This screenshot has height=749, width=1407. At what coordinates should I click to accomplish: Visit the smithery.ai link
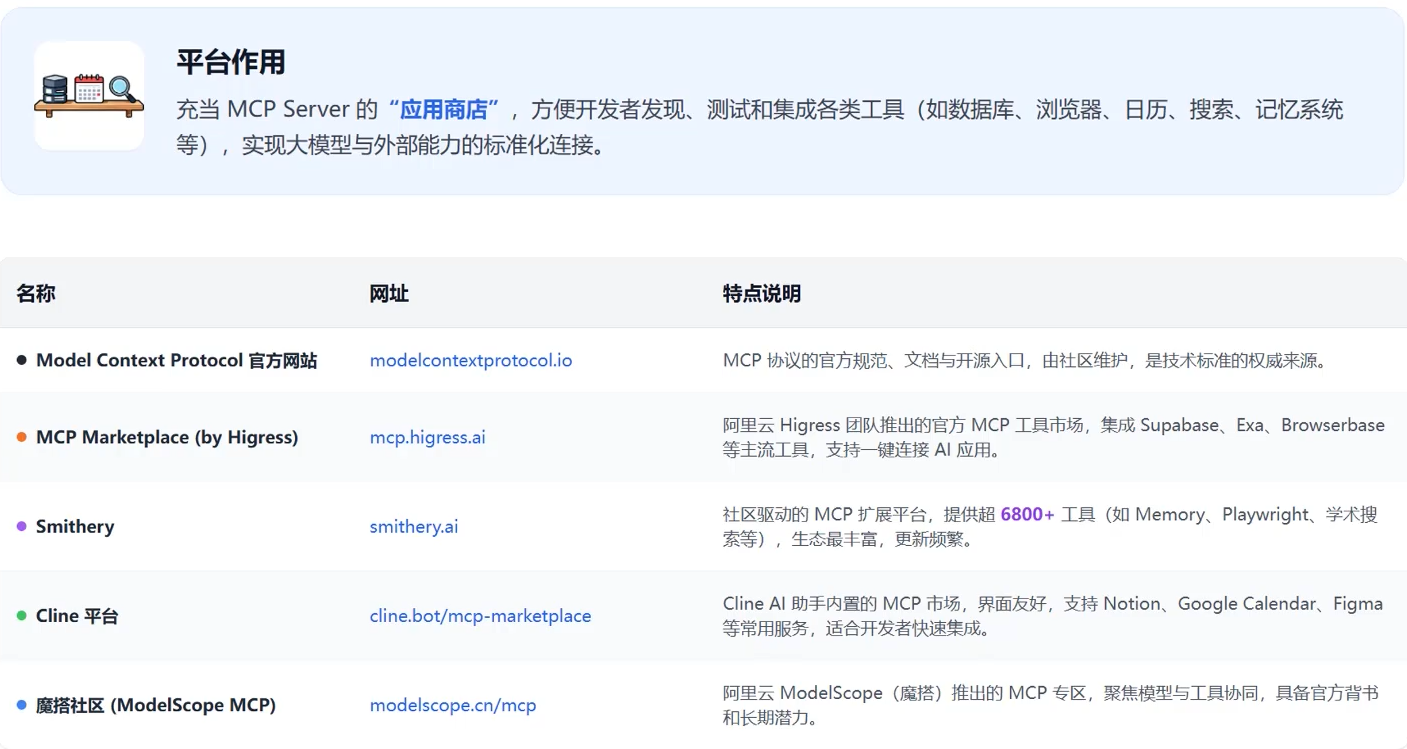pos(414,526)
